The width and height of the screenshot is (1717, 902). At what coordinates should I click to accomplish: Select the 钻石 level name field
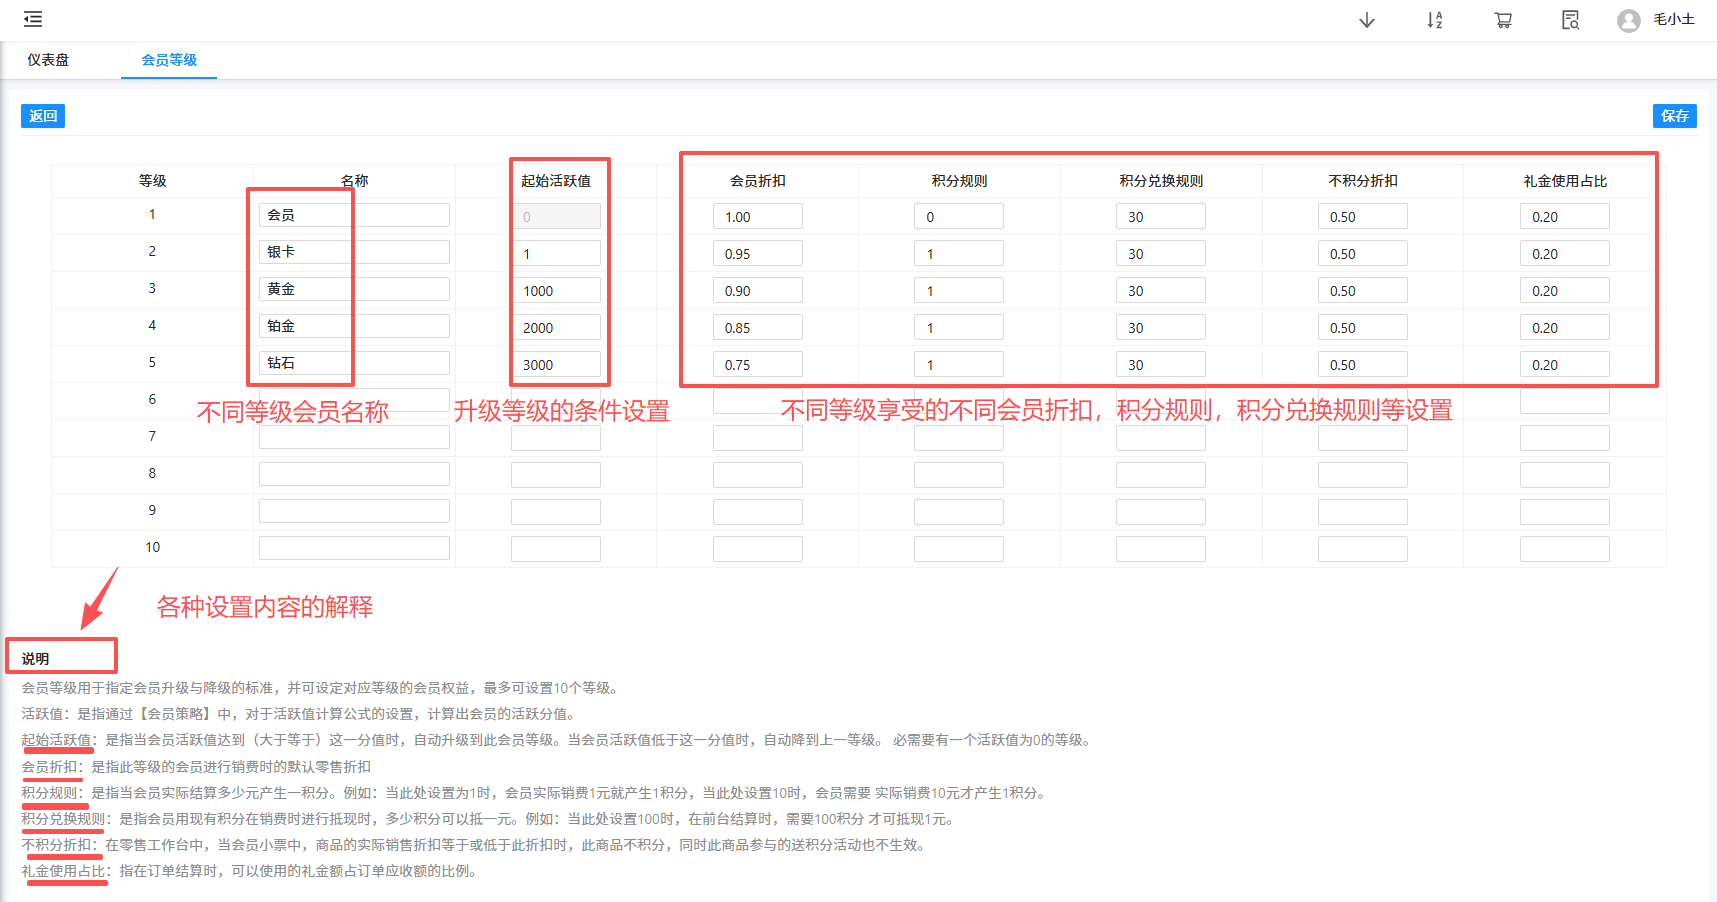(x=353, y=362)
